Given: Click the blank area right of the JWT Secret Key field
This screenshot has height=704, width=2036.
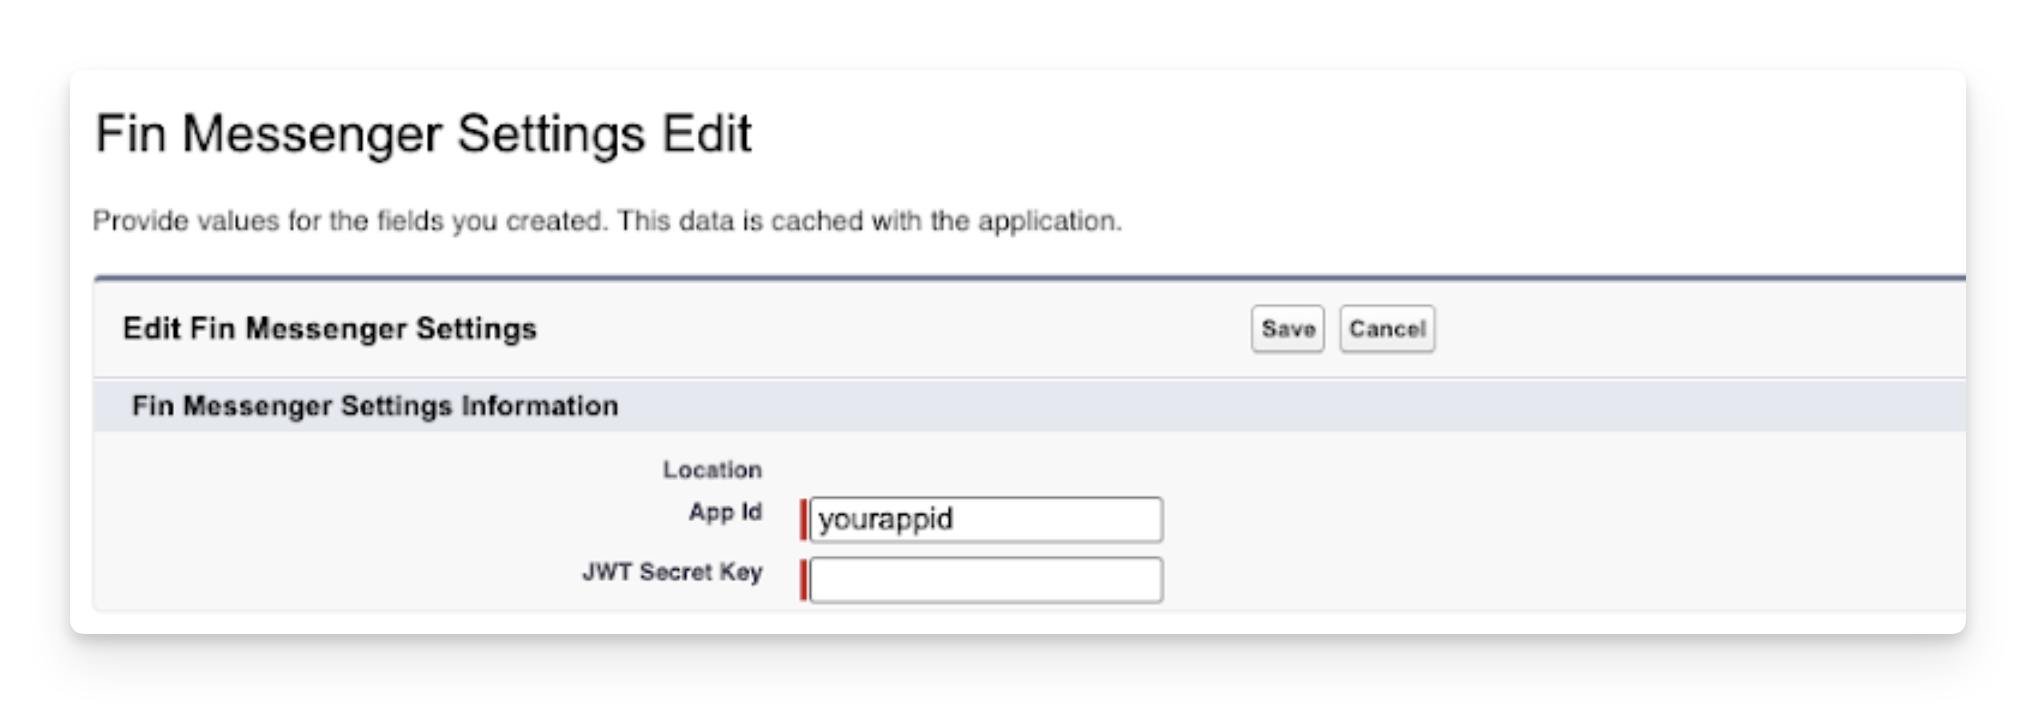Looking at the screenshot, I should click(1500, 580).
